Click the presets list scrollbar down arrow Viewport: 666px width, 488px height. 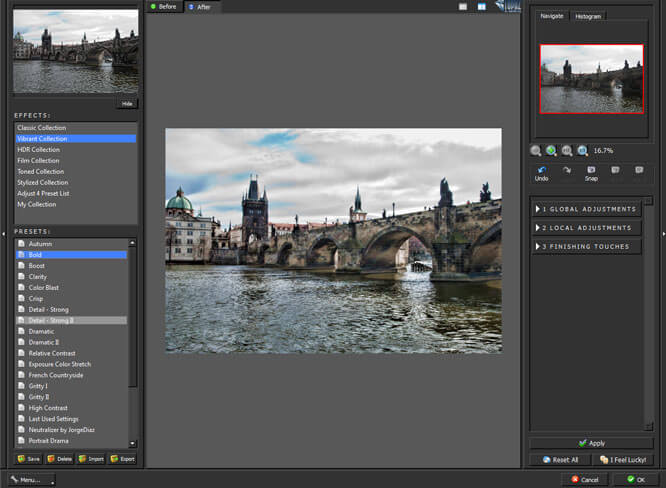tap(133, 444)
